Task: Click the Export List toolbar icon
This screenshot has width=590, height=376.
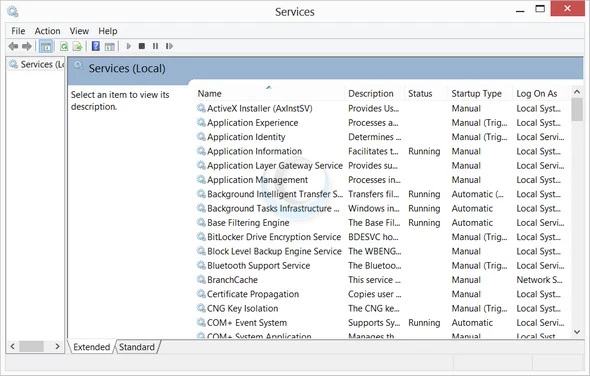Action: point(78,46)
